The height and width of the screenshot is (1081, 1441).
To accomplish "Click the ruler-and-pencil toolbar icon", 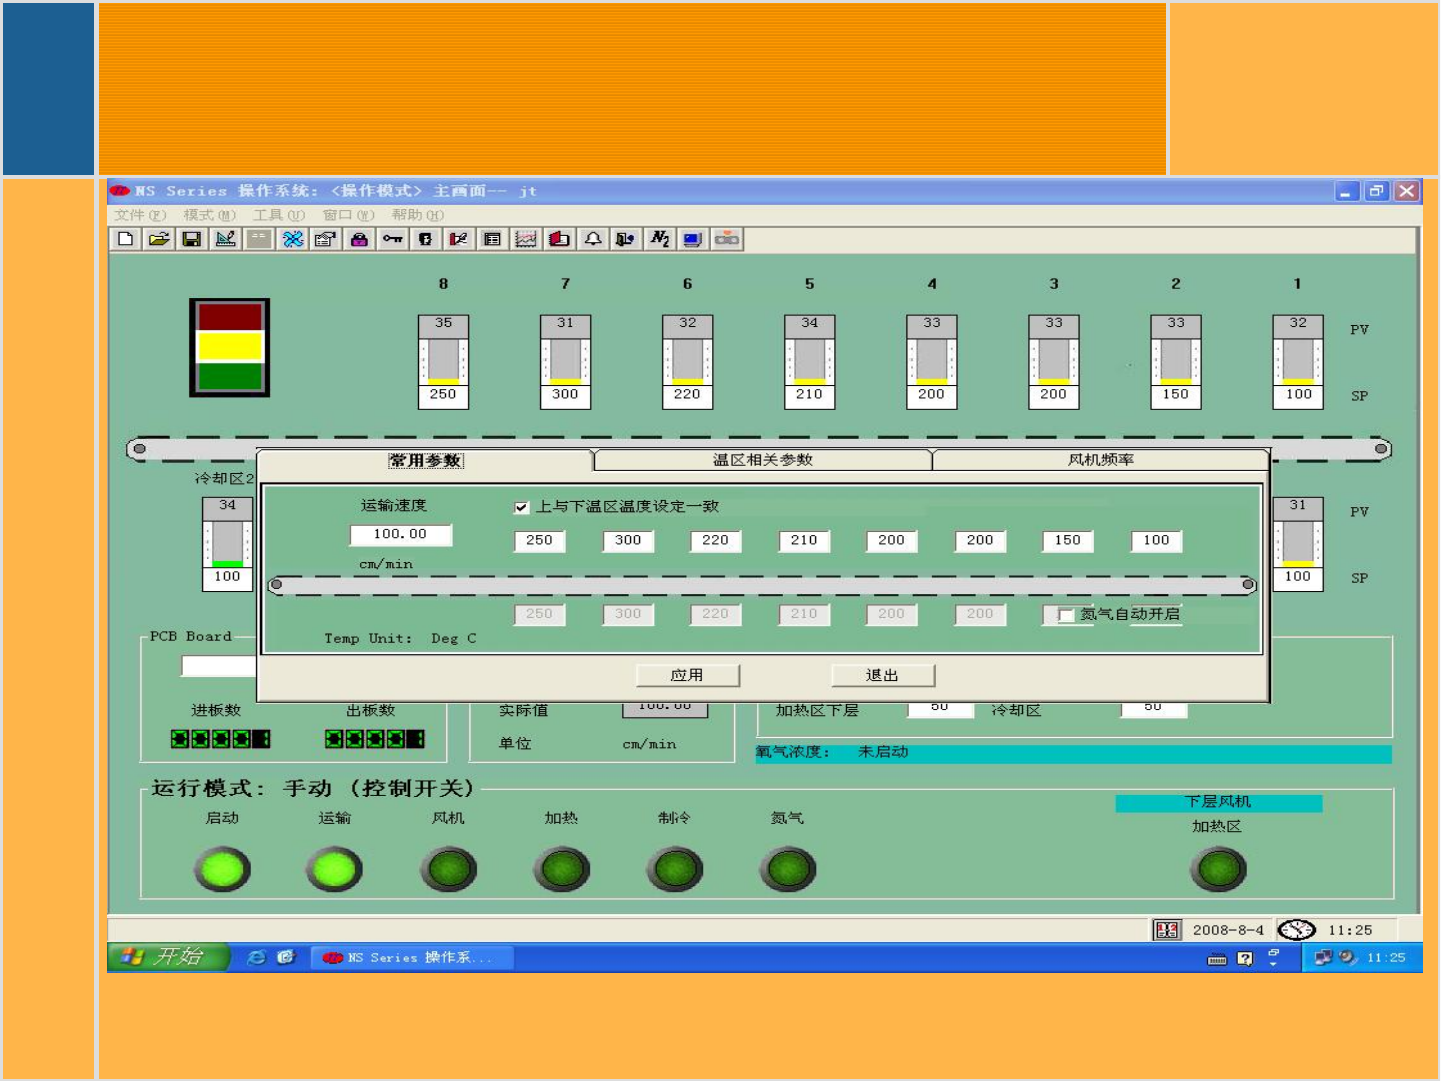I will click(x=225, y=239).
